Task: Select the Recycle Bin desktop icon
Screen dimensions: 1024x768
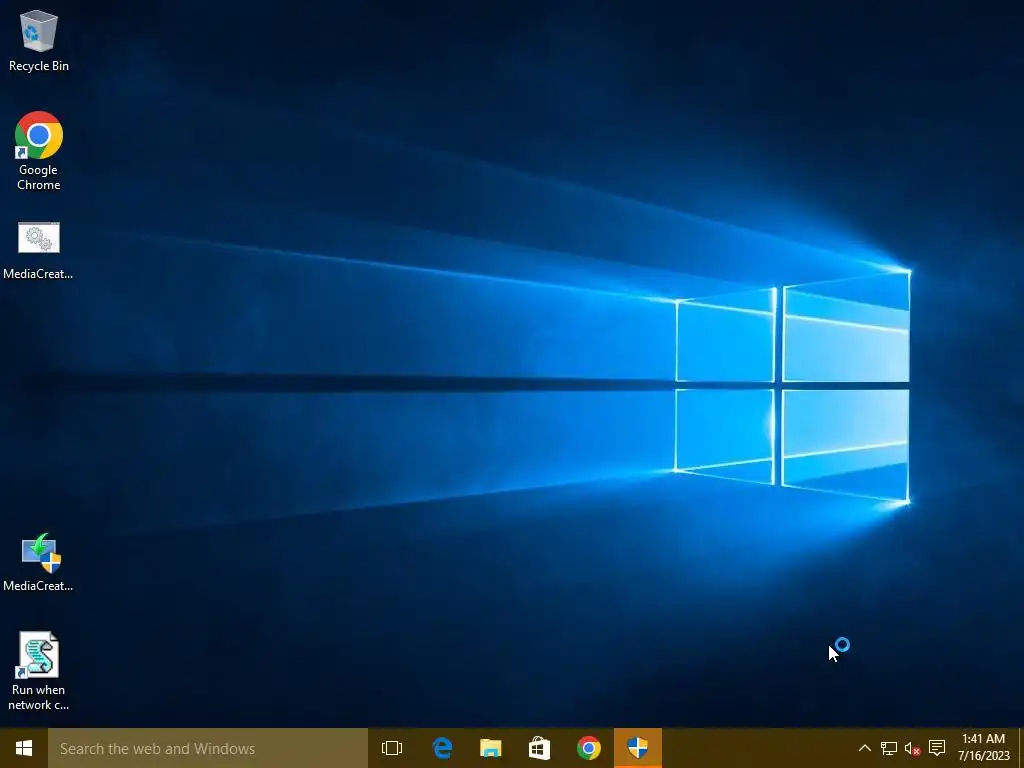Action: tap(39, 40)
